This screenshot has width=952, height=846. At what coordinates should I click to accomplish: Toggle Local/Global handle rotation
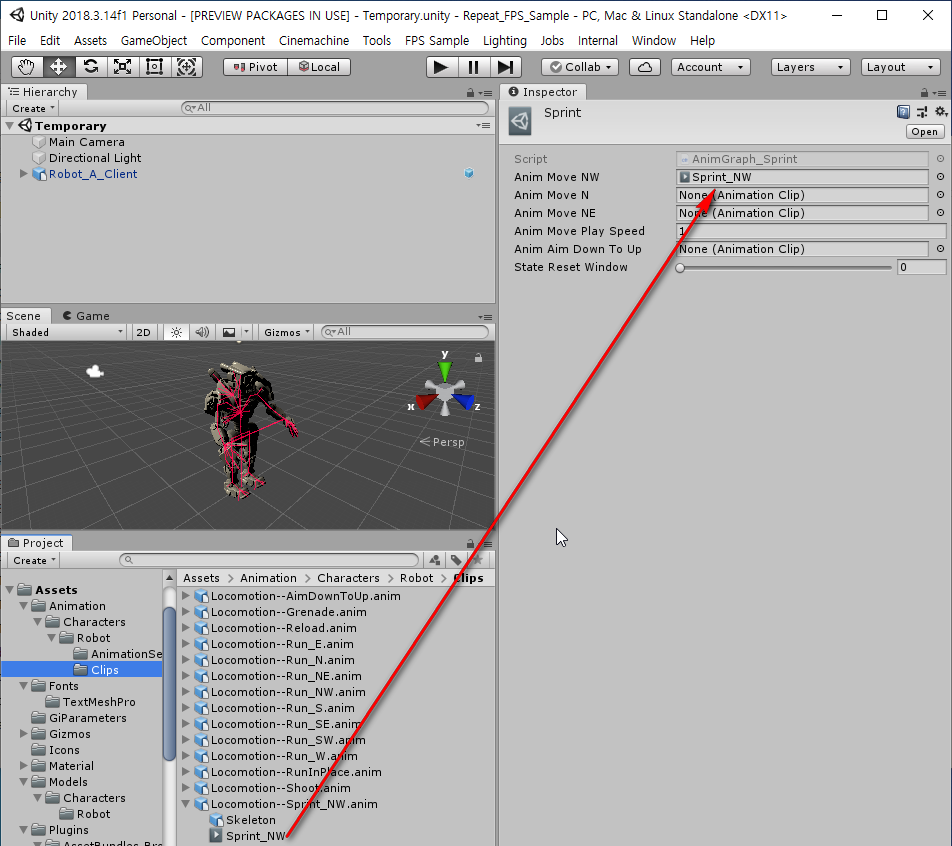pos(319,67)
